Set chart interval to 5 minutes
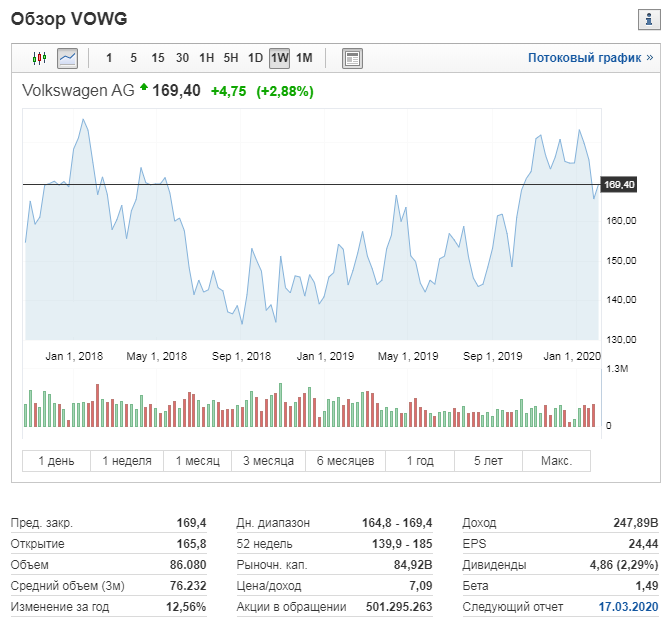This screenshot has width=672, height=625. (133, 58)
